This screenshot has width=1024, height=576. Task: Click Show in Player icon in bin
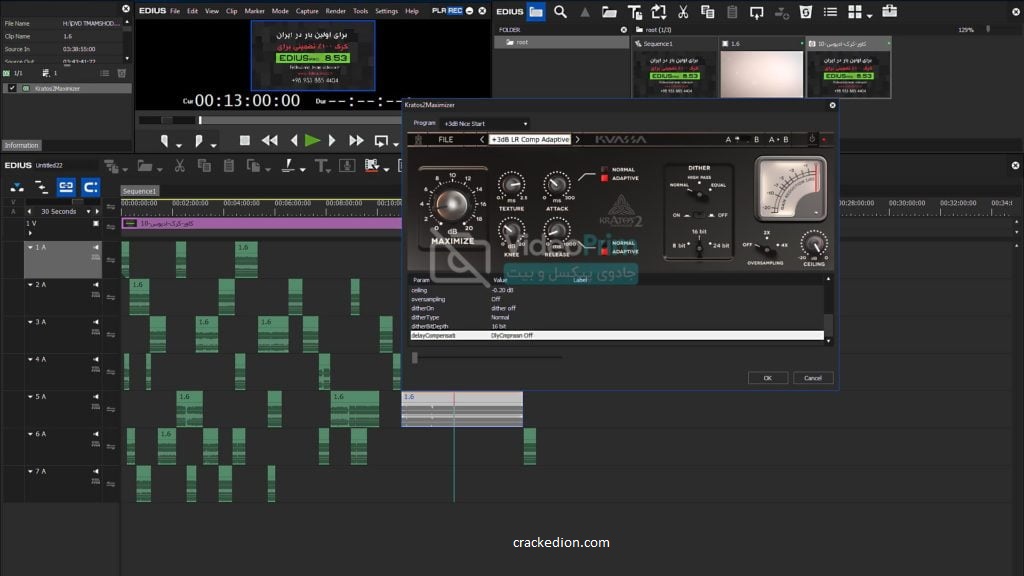coord(756,12)
